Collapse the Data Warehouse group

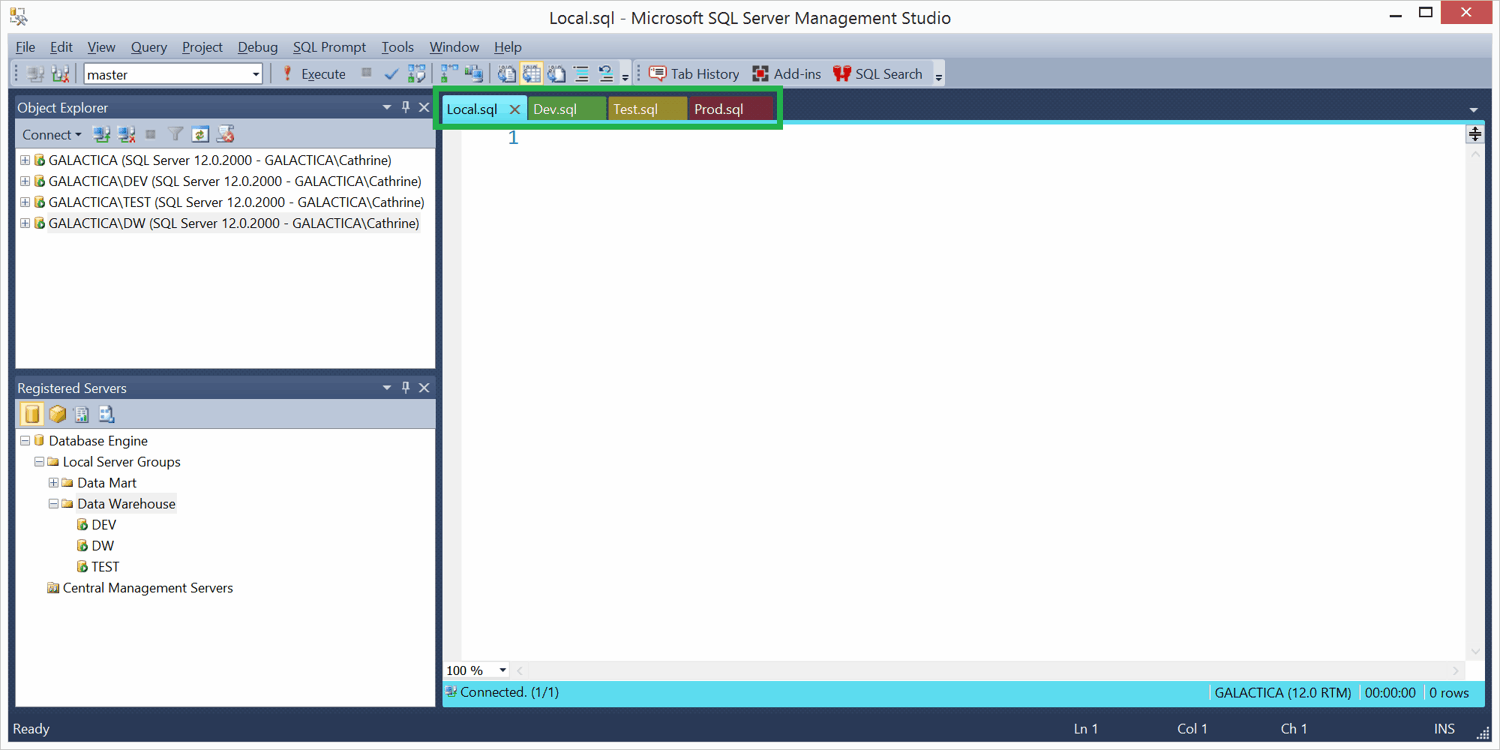54,504
